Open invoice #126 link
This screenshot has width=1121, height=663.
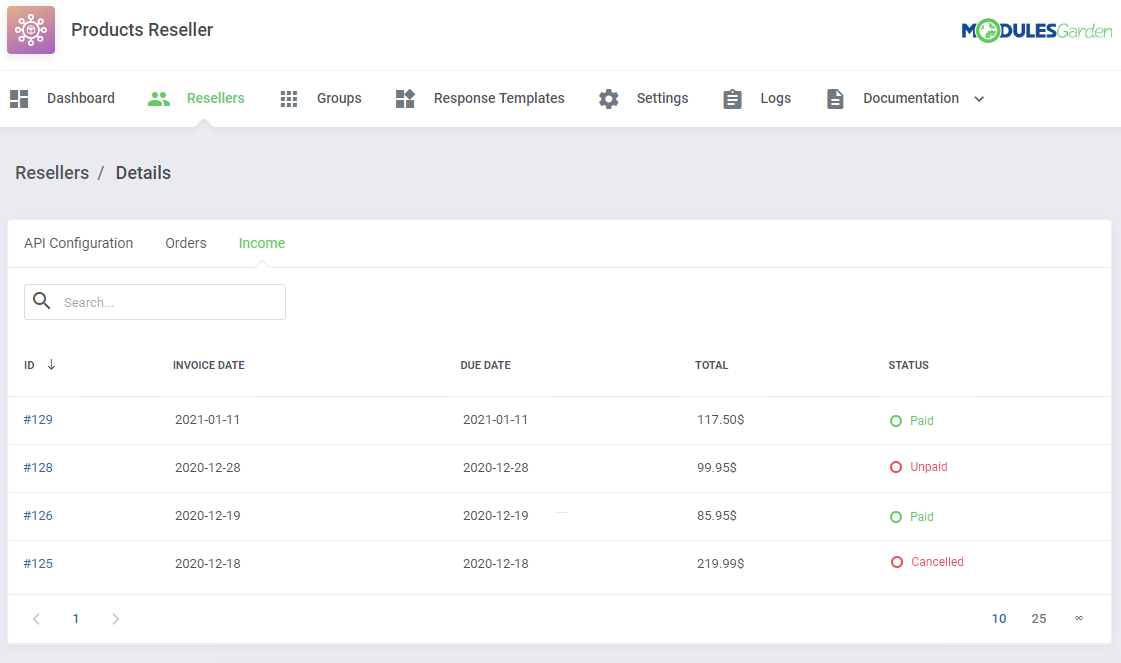pyautogui.click(x=38, y=516)
